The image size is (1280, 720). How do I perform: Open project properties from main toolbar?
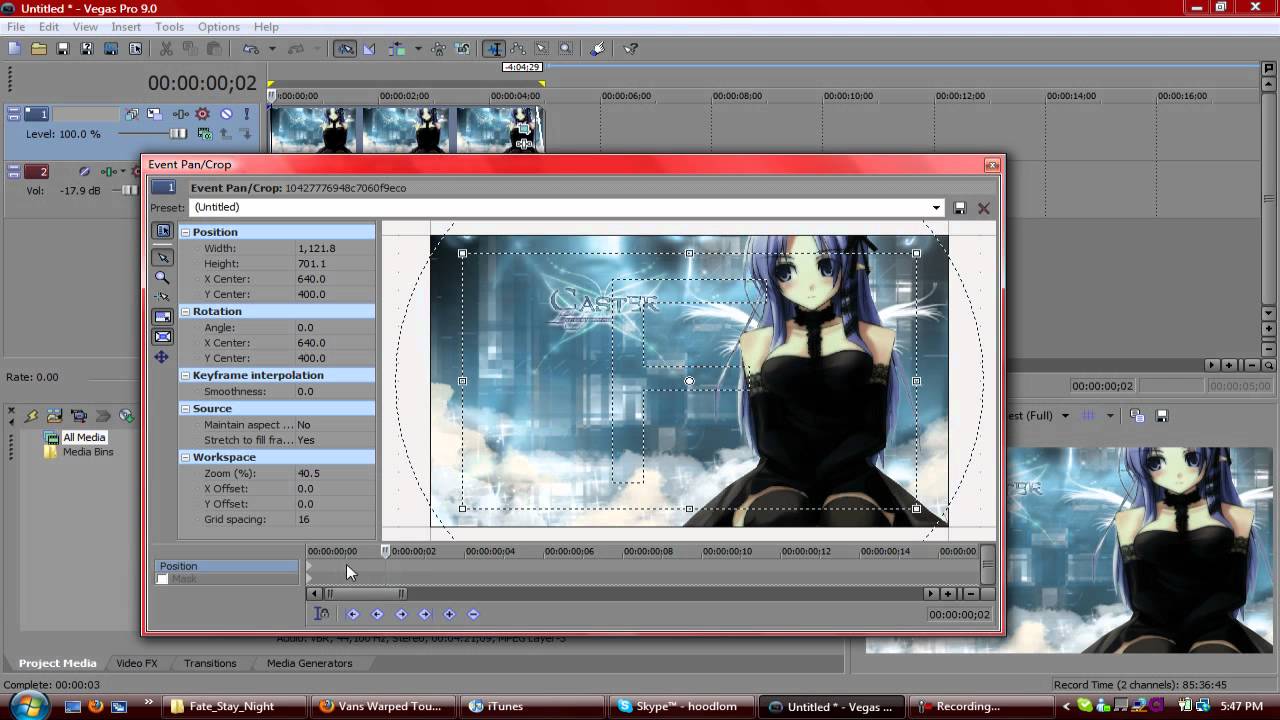tap(135, 48)
